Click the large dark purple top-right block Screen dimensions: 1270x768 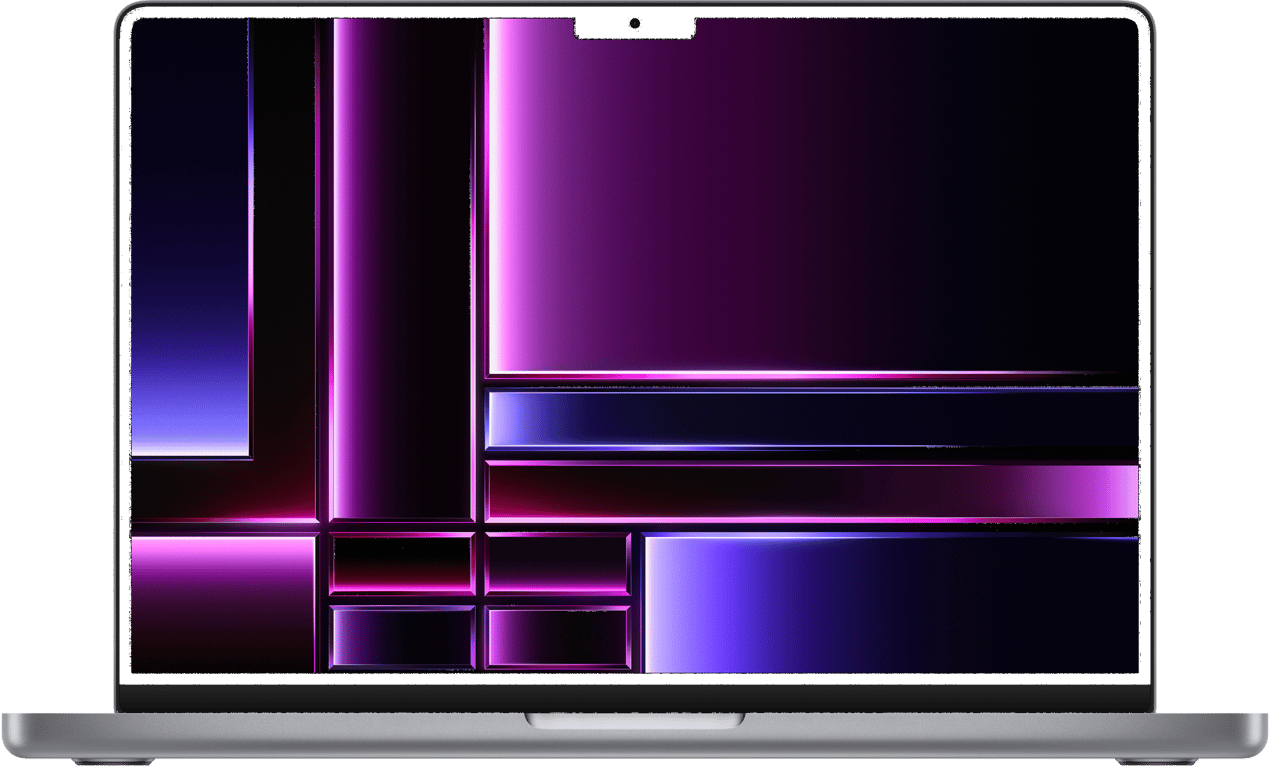click(850, 190)
